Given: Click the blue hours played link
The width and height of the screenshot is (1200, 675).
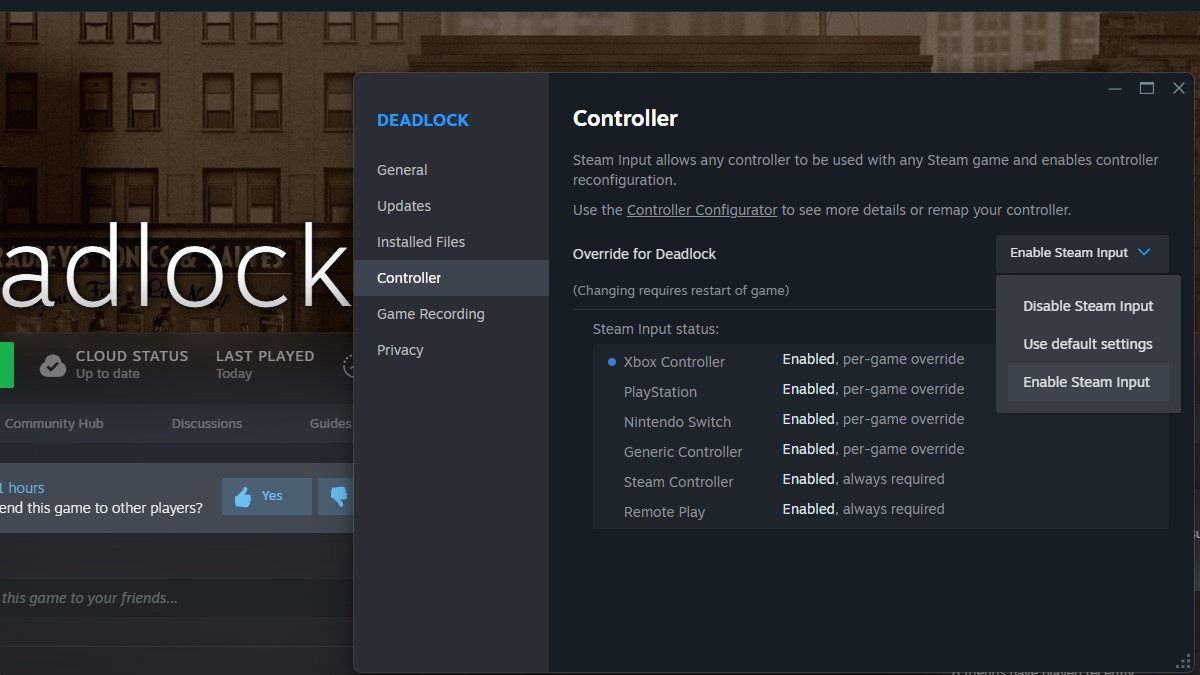Looking at the screenshot, I should pyautogui.click(x=22, y=487).
